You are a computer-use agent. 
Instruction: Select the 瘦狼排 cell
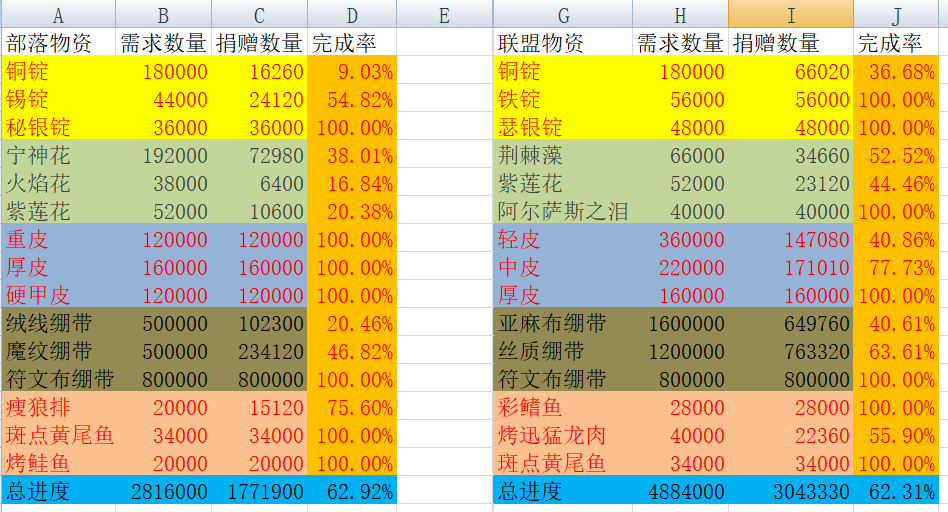click(58, 407)
